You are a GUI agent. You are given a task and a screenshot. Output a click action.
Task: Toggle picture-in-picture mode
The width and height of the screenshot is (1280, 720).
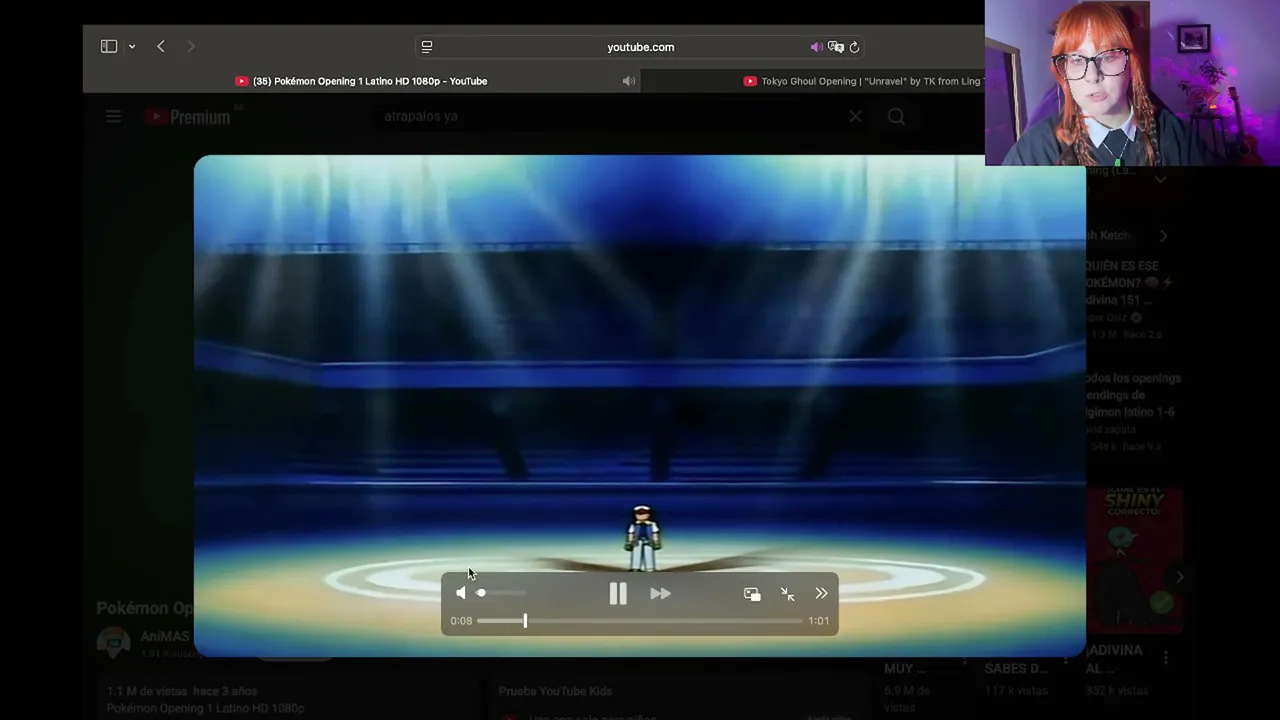pos(752,594)
